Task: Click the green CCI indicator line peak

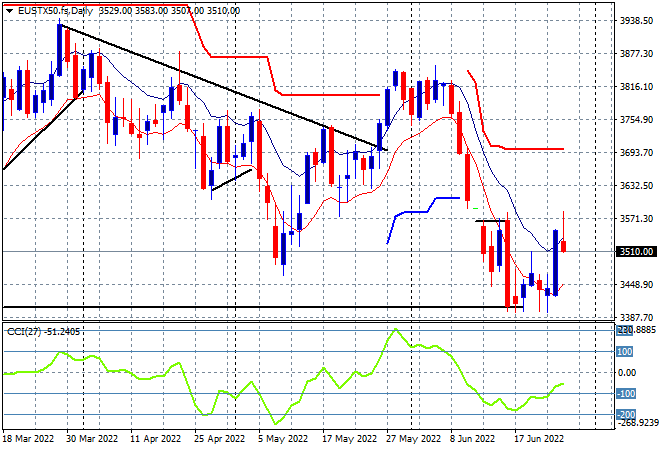Action: (x=395, y=330)
